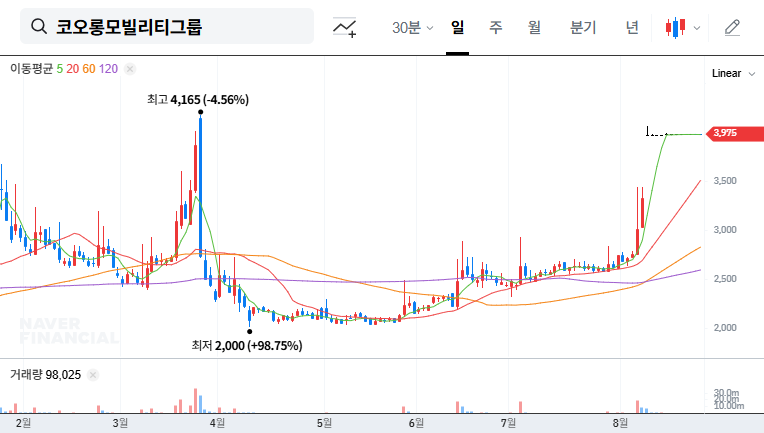Click the 2,000 price axis label
The width and height of the screenshot is (764, 433).
[x=725, y=328]
